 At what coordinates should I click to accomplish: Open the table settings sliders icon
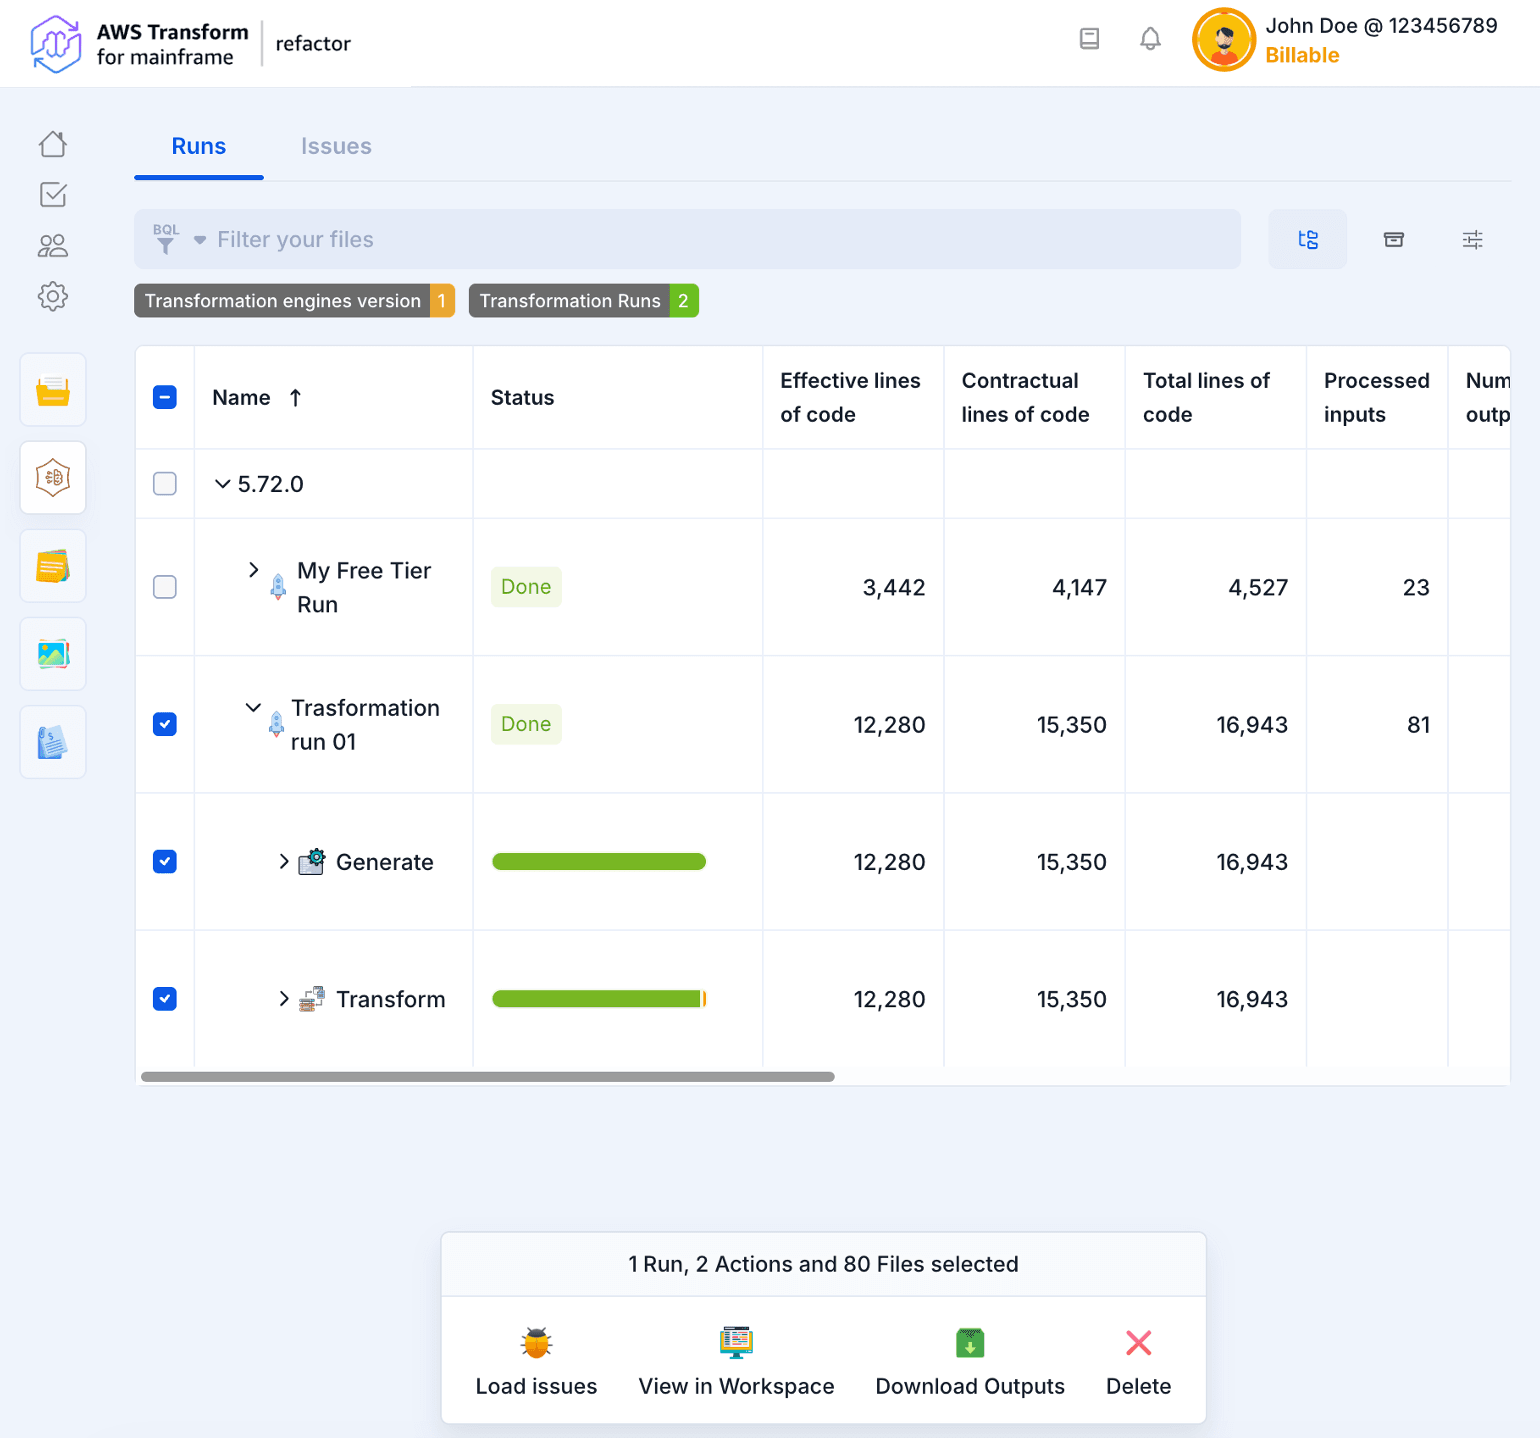tap(1472, 240)
